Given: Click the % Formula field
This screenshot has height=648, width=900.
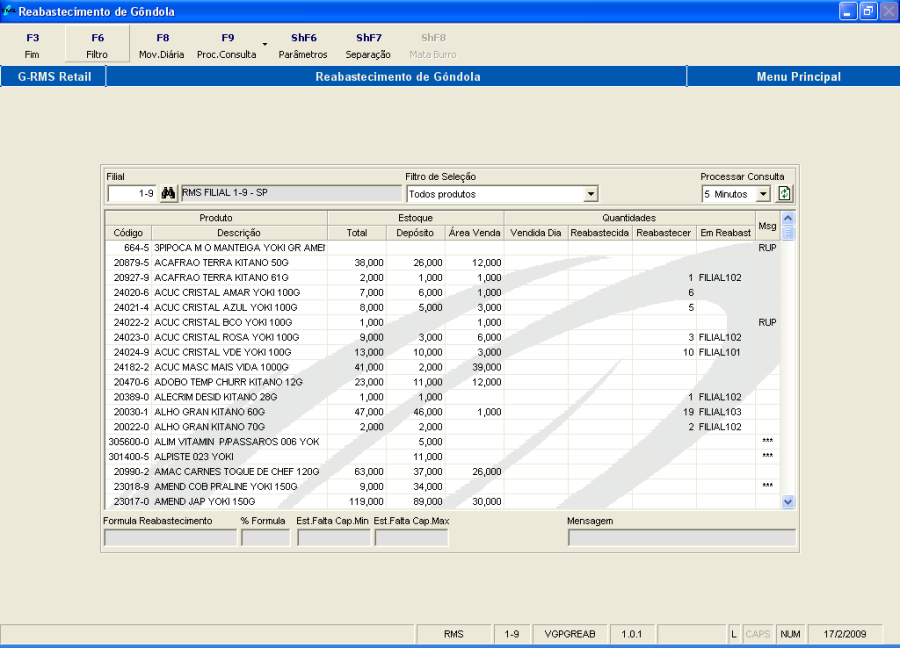Looking at the screenshot, I should 266,538.
